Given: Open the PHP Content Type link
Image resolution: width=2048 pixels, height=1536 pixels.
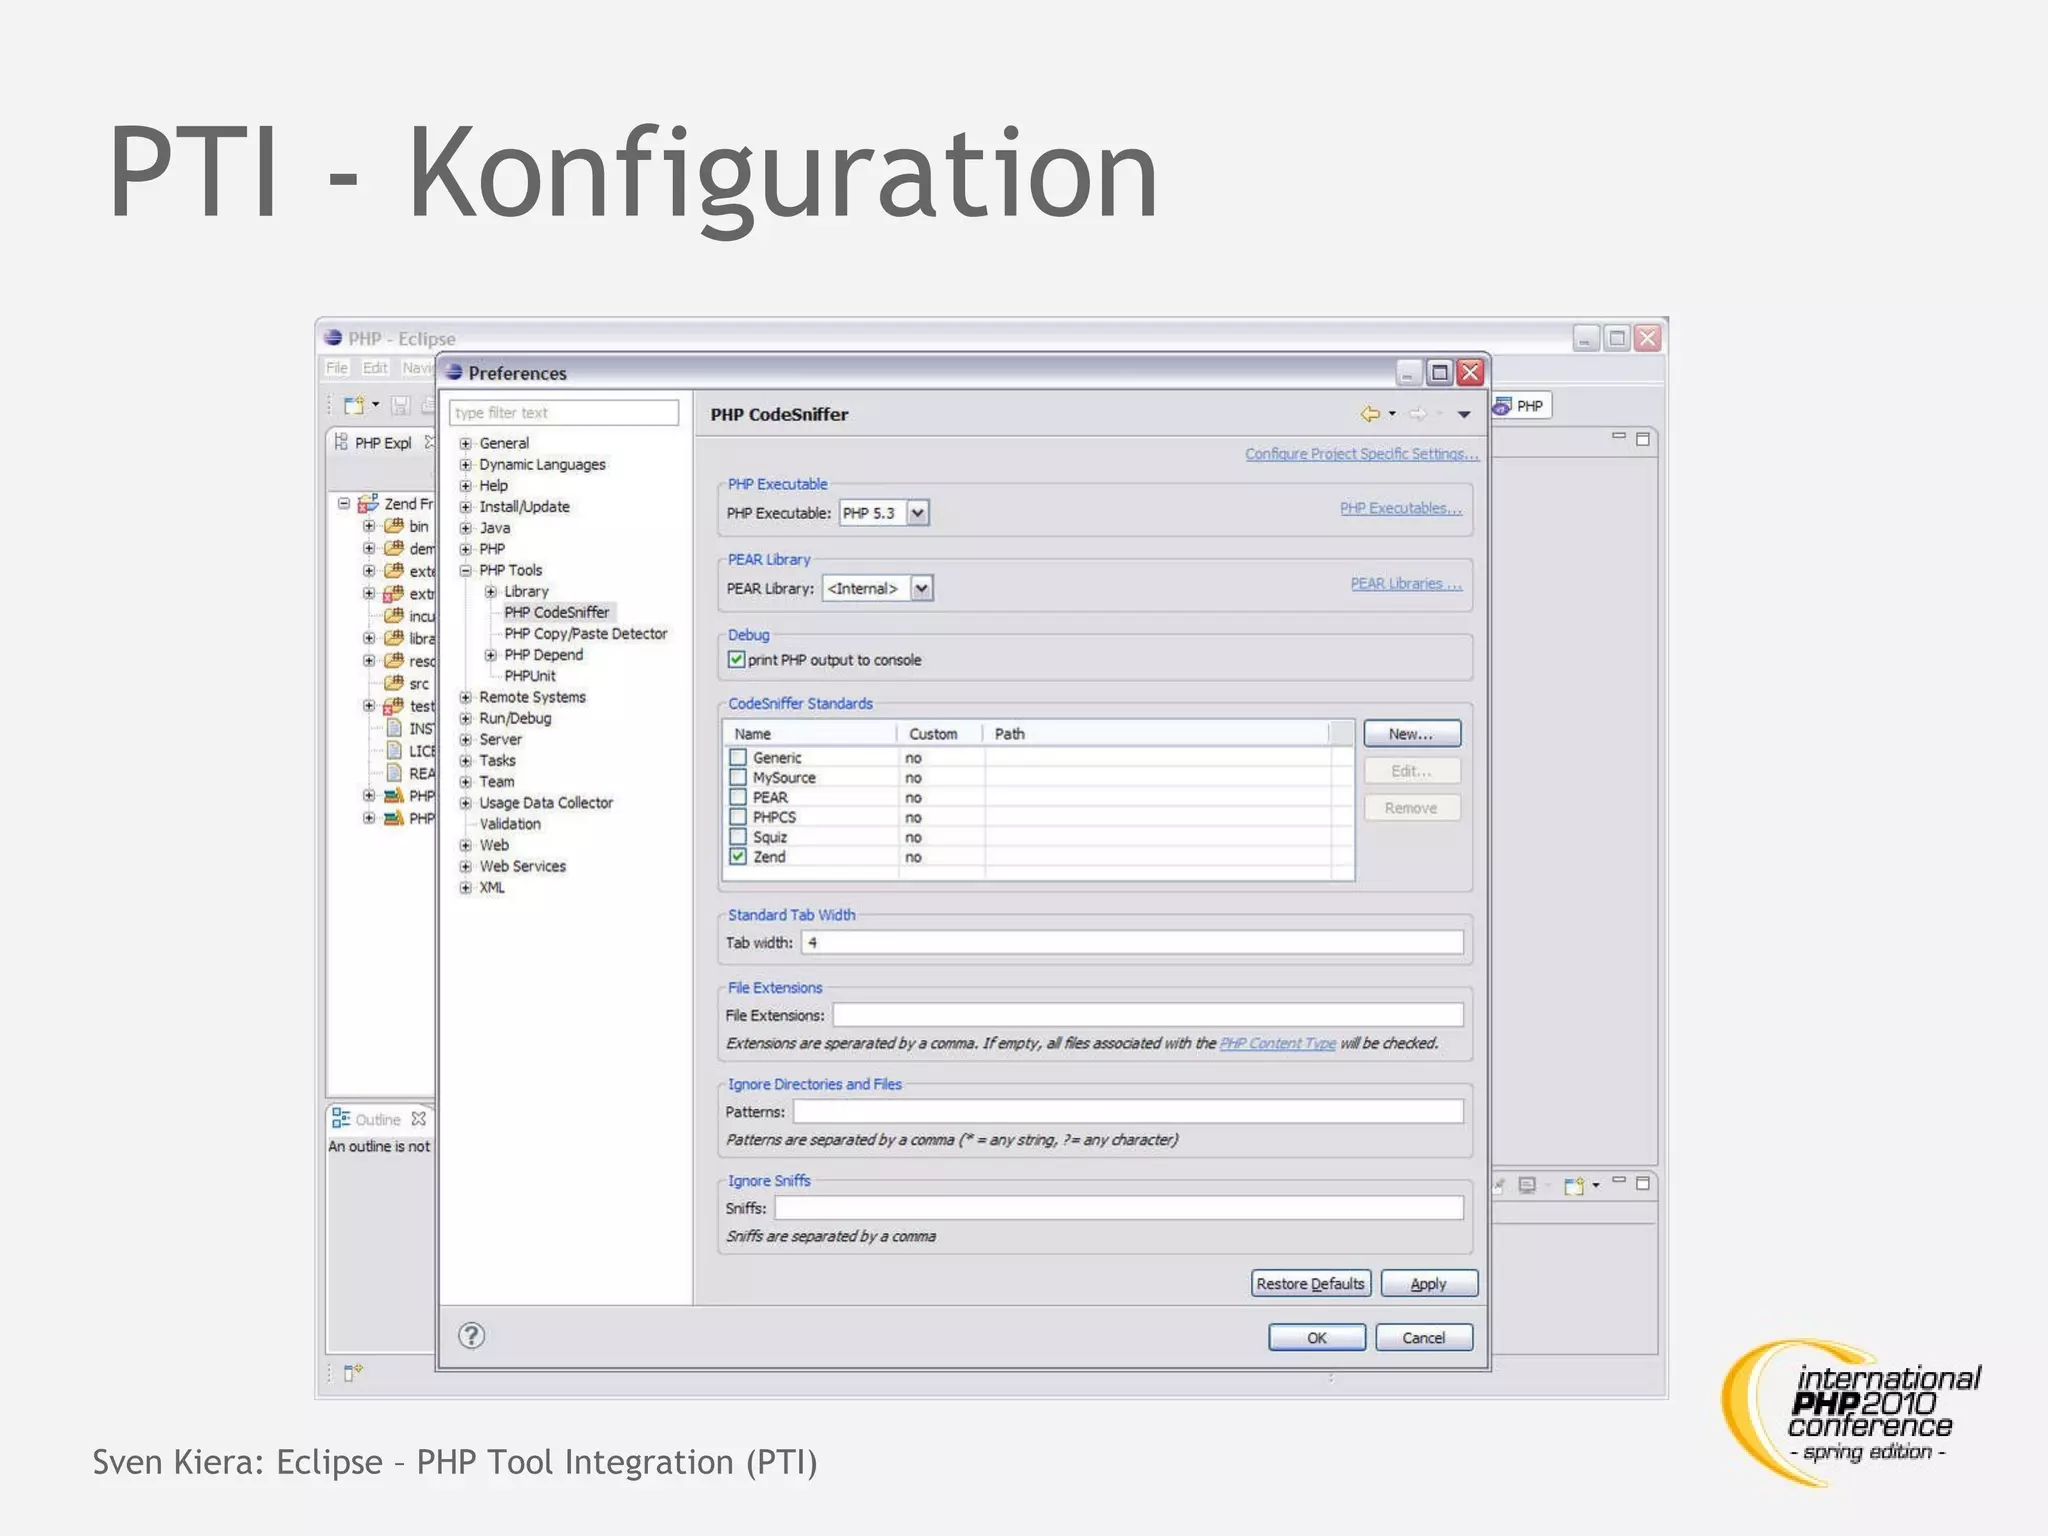Looking at the screenshot, I should [x=1277, y=1043].
